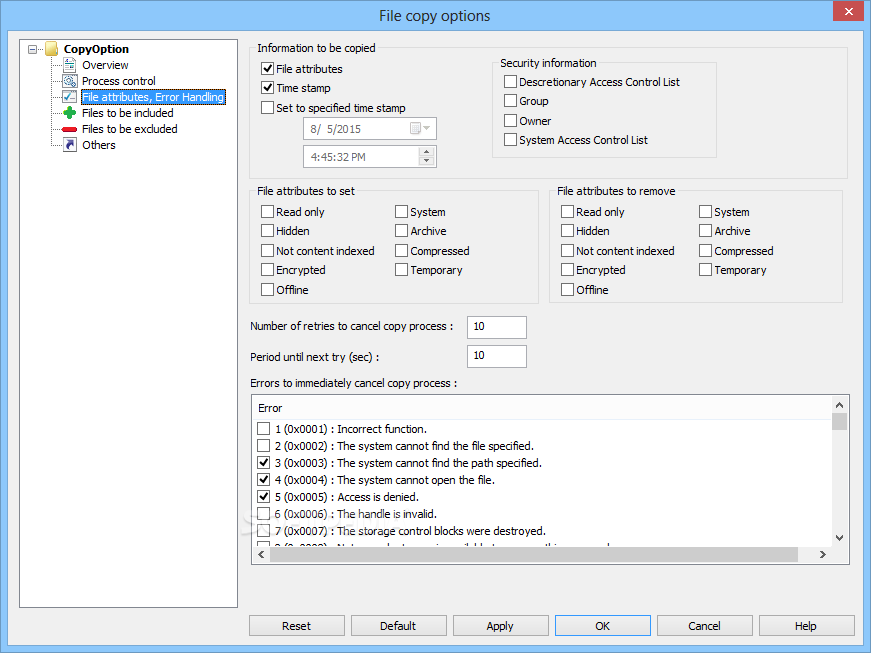The height and width of the screenshot is (653, 871).
Task: Check Encrypted in attributes to remove
Action: (x=567, y=270)
